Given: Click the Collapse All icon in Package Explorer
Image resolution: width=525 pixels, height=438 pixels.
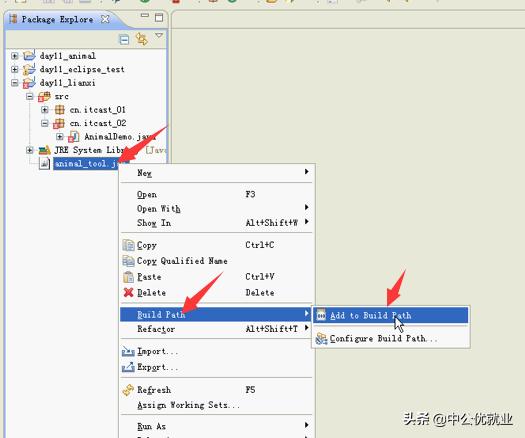Looking at the screenshot, I should coord(124,40).
